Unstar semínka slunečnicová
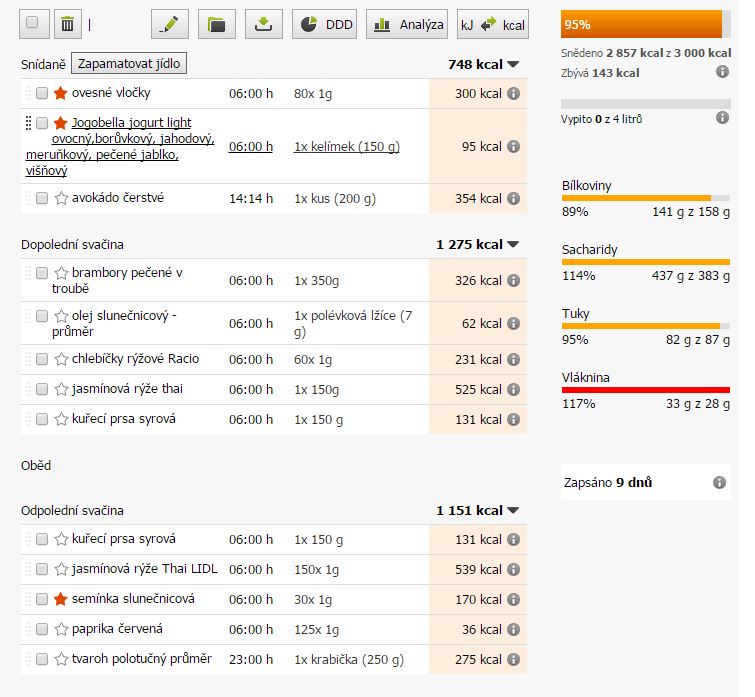Screen dimensions: 755x697 tap(60, 599)
